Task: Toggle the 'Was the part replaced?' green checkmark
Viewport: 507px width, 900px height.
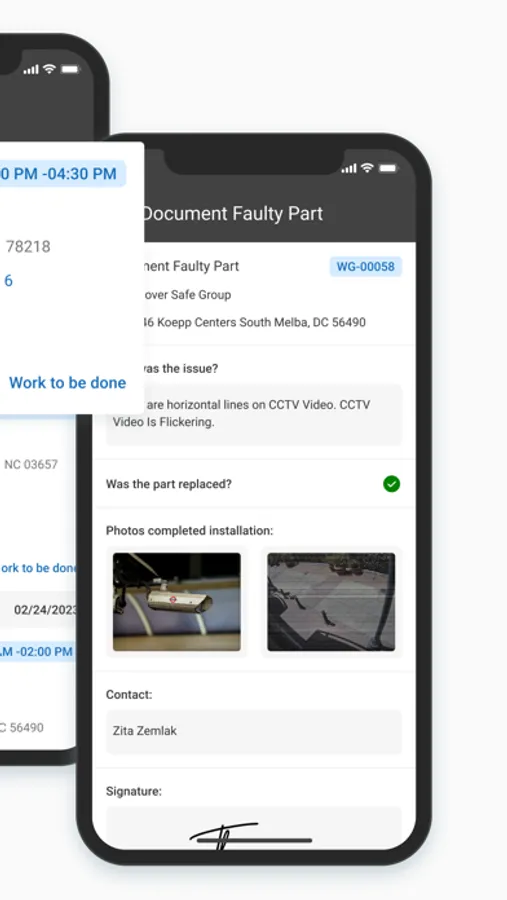Action: 392,484
